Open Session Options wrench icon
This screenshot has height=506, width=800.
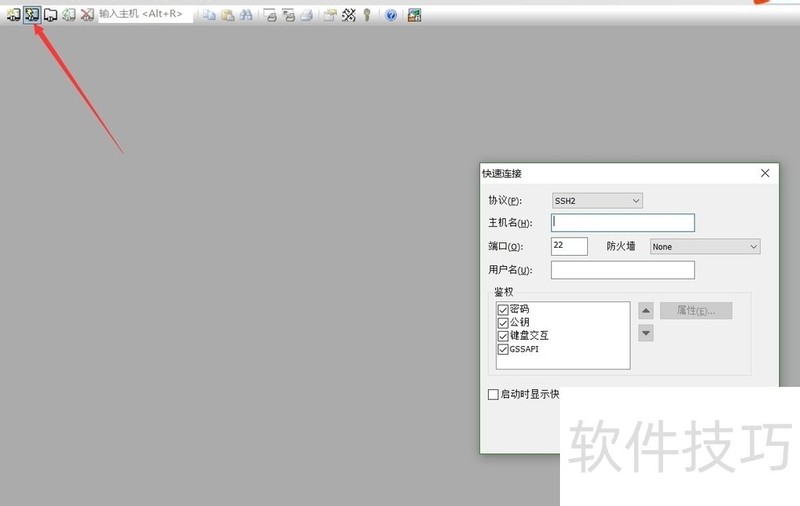349,15
